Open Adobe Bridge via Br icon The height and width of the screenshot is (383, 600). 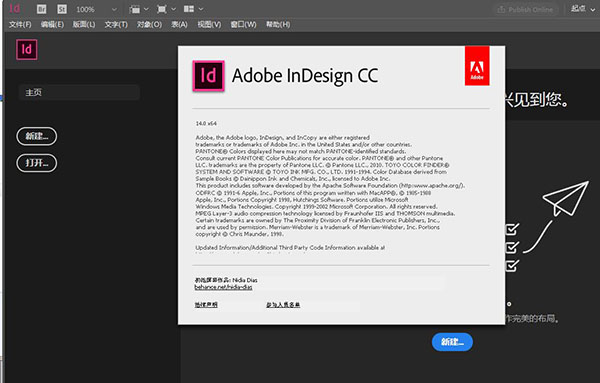42,9
